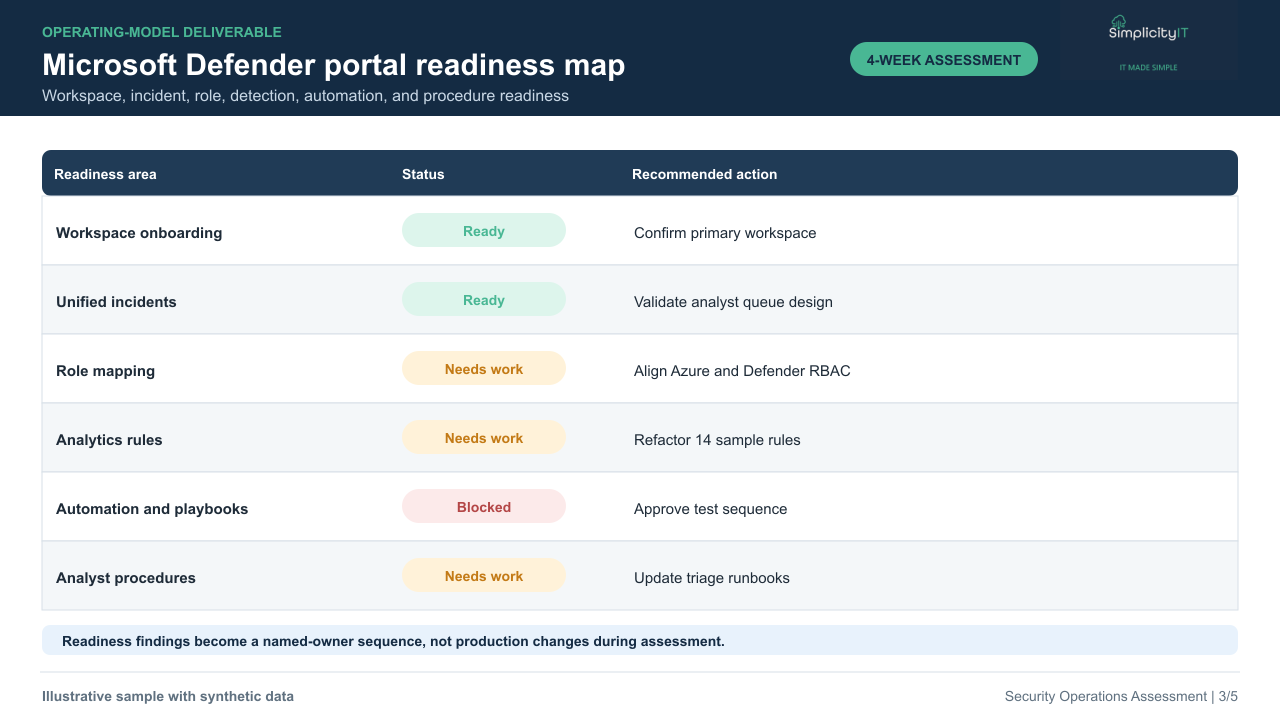
Task: Click the Needs work badge for Analytics rules
Action: point(484,437)
